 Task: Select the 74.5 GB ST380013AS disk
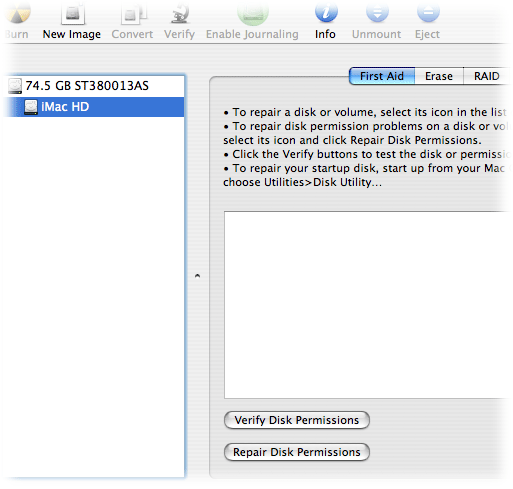pos(94,86)
